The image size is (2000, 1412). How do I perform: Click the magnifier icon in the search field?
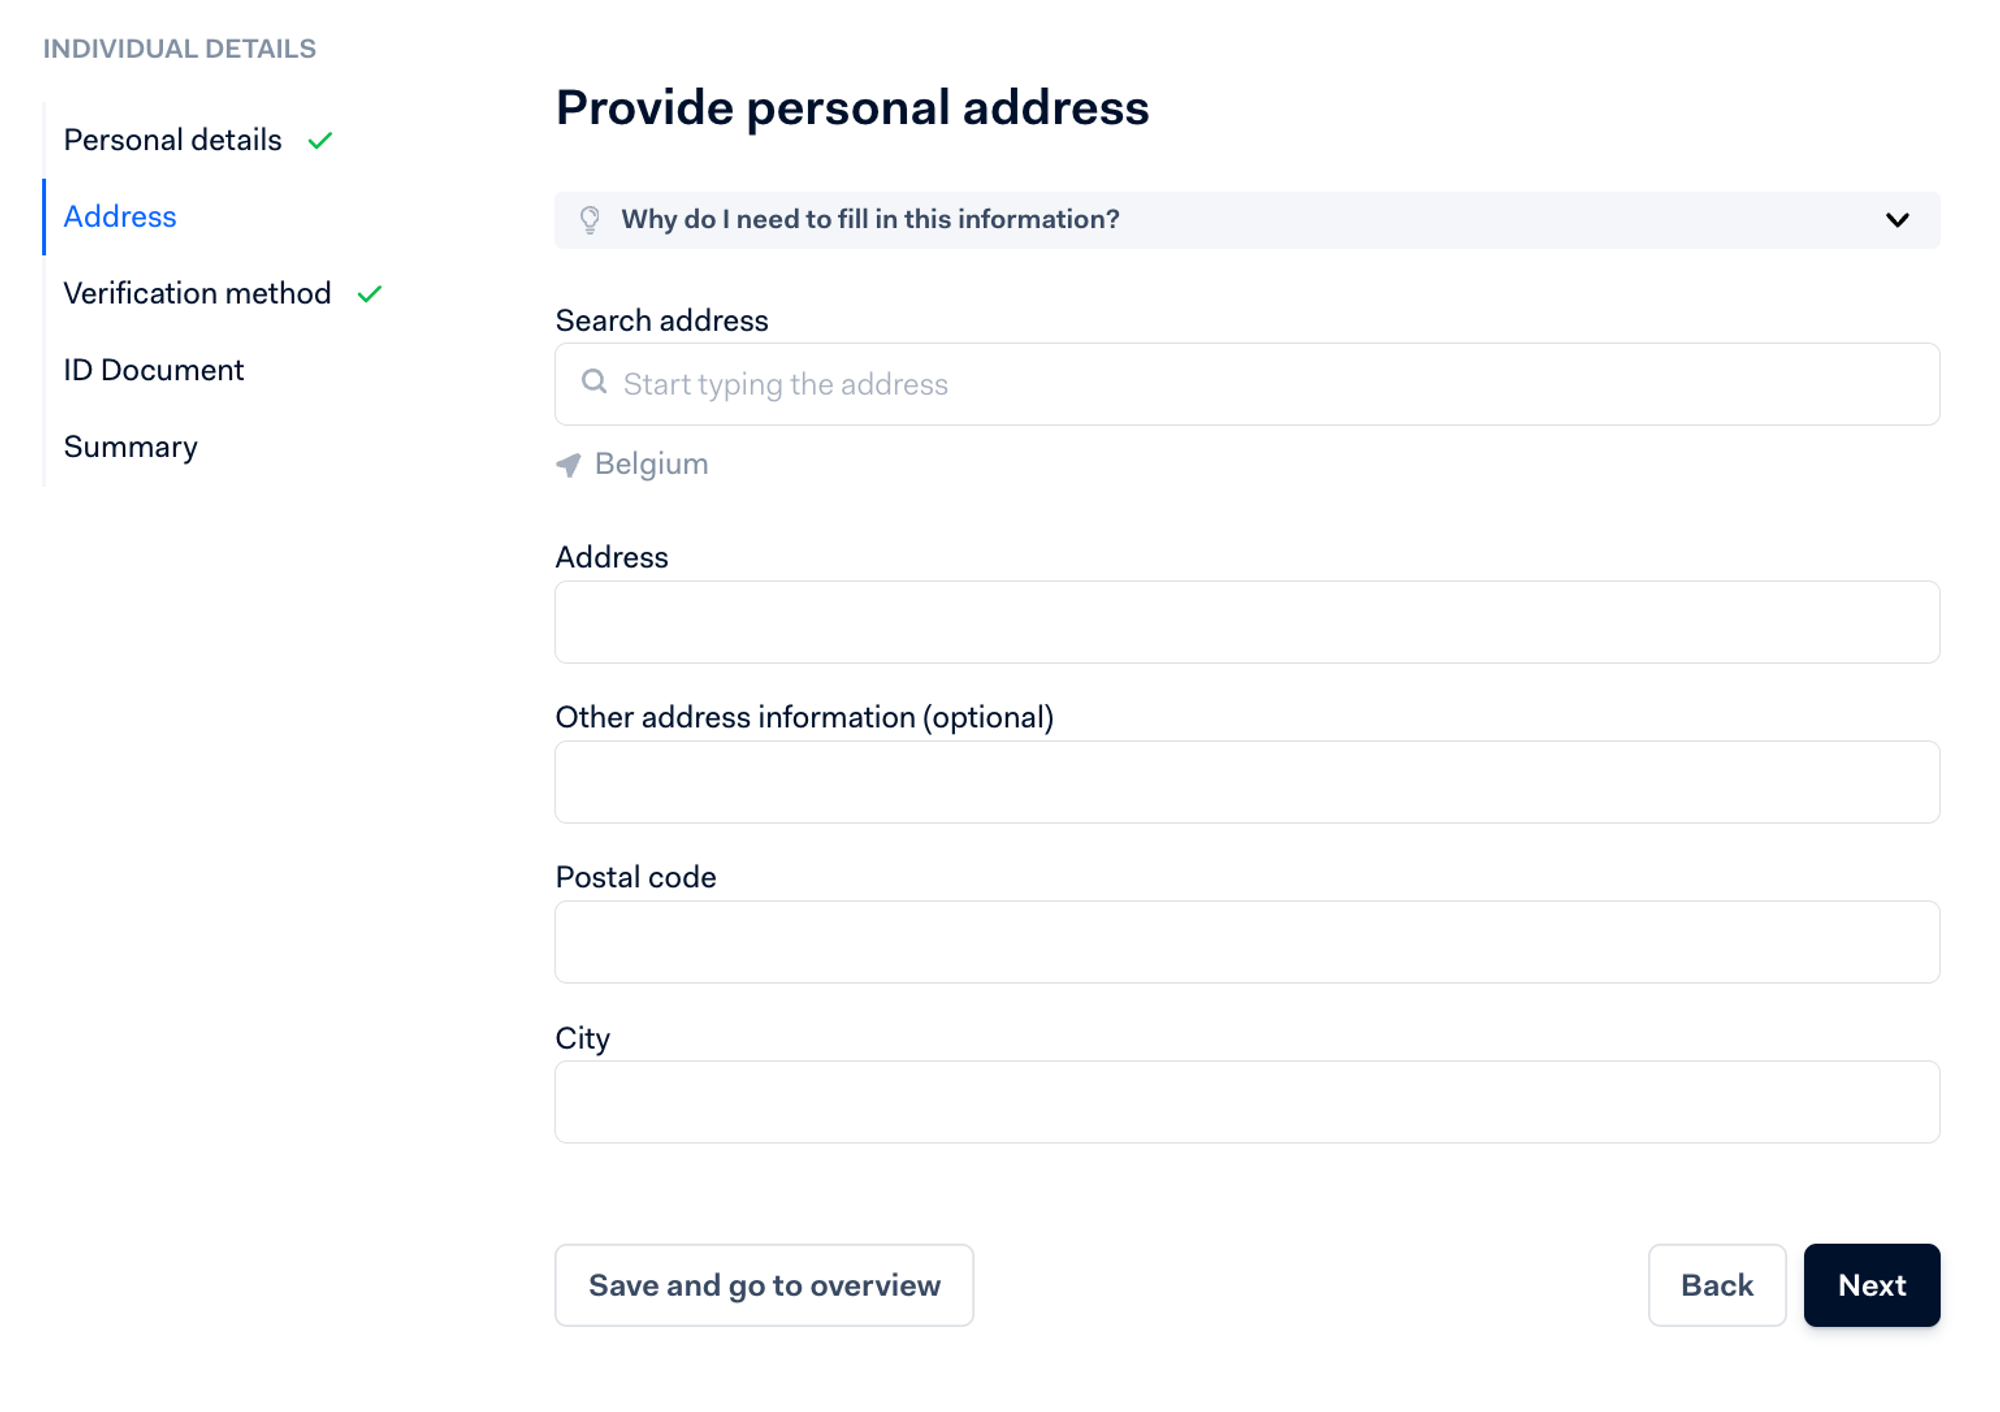click(594, 382)
